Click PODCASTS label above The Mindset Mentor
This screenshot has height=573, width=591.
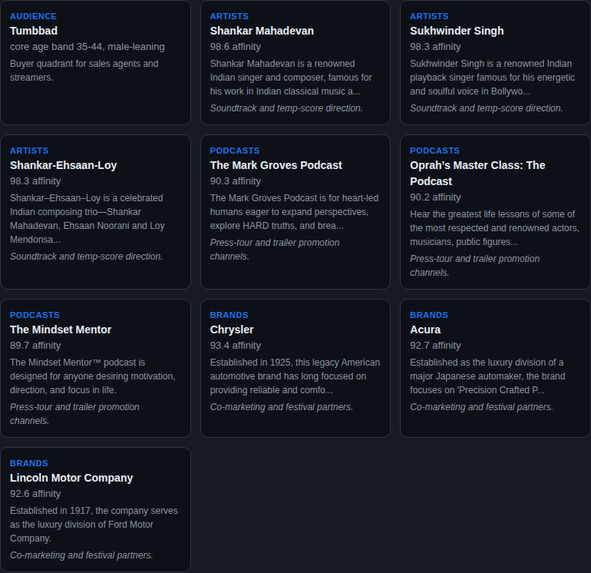pyautogui.click(x=34, y=315)
